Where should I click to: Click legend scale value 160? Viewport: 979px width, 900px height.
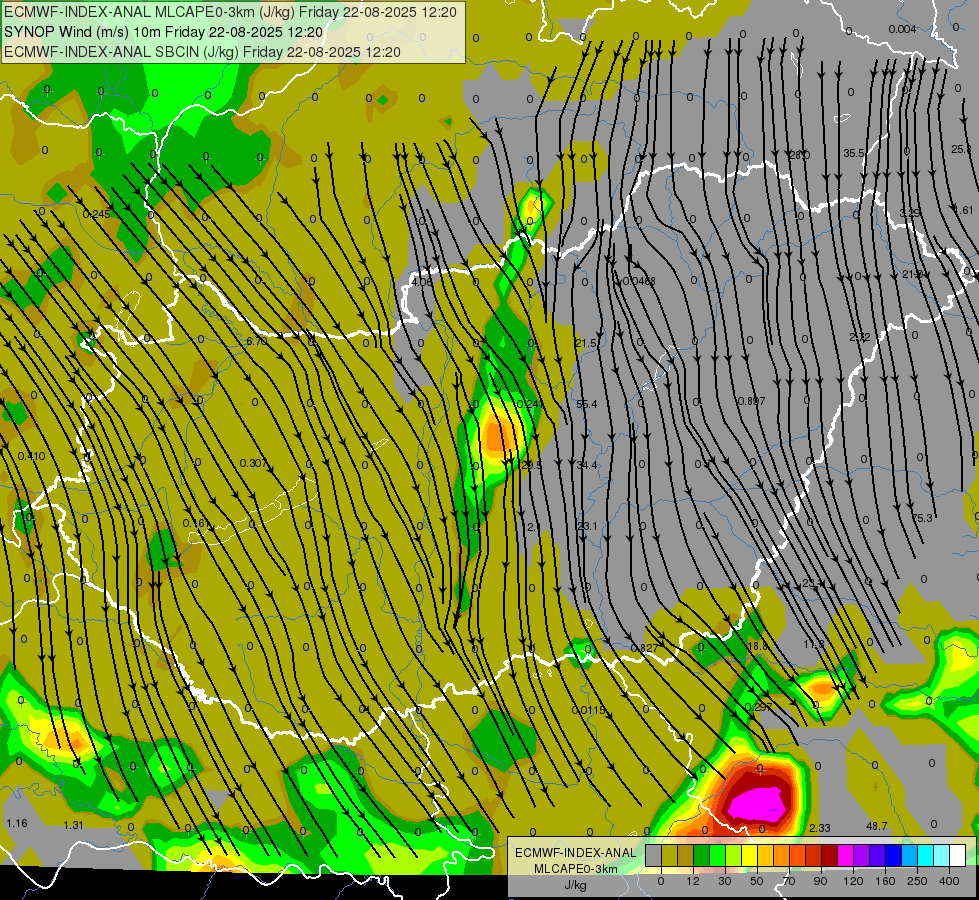885,881
